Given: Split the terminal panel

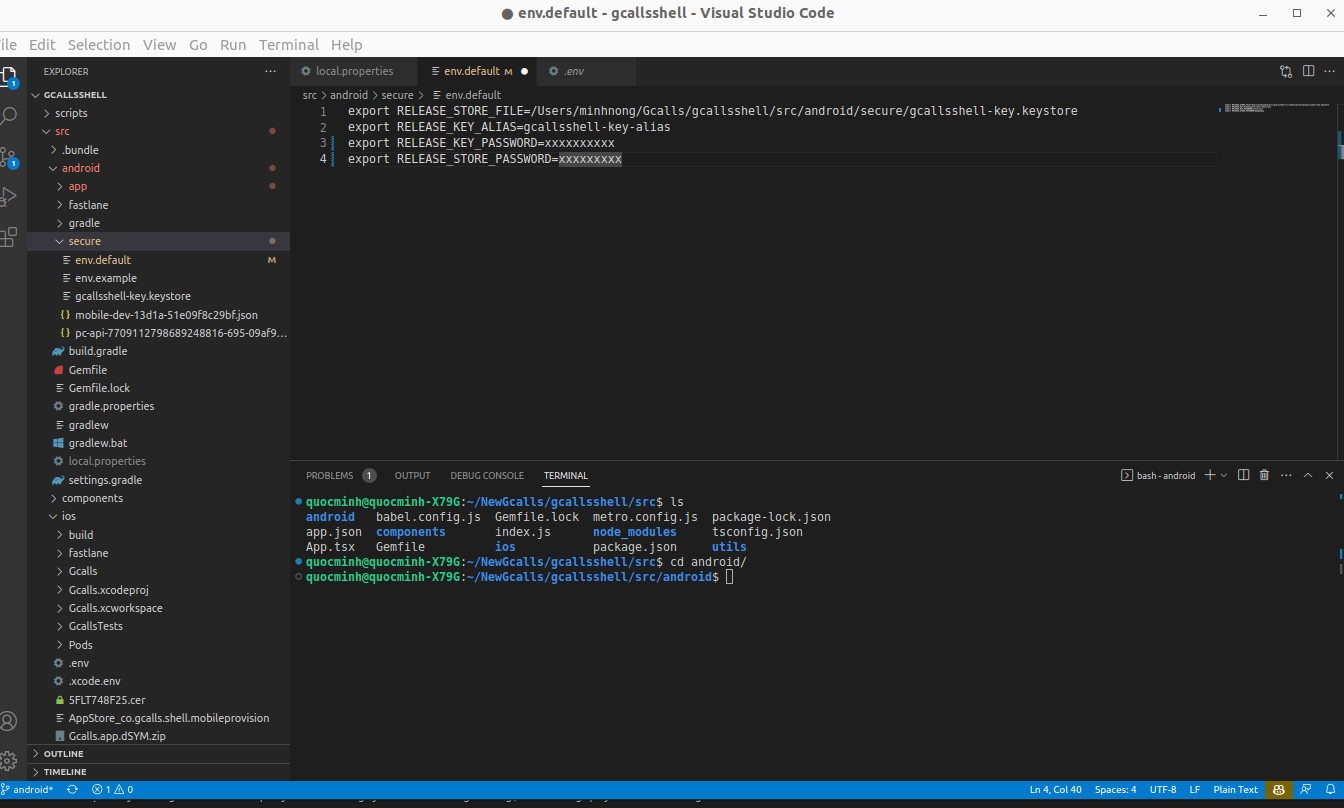Looking at the screenshot, I should pyautogui.click(x=1244, y=476).
